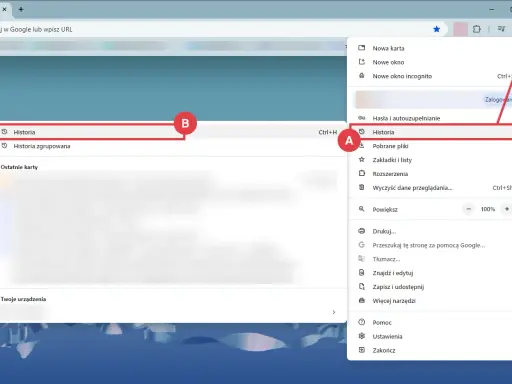Click the exit icon beside Zakończ
Image resolution: width=512 pixels, height=384 pixels.
tap(362, 350)
